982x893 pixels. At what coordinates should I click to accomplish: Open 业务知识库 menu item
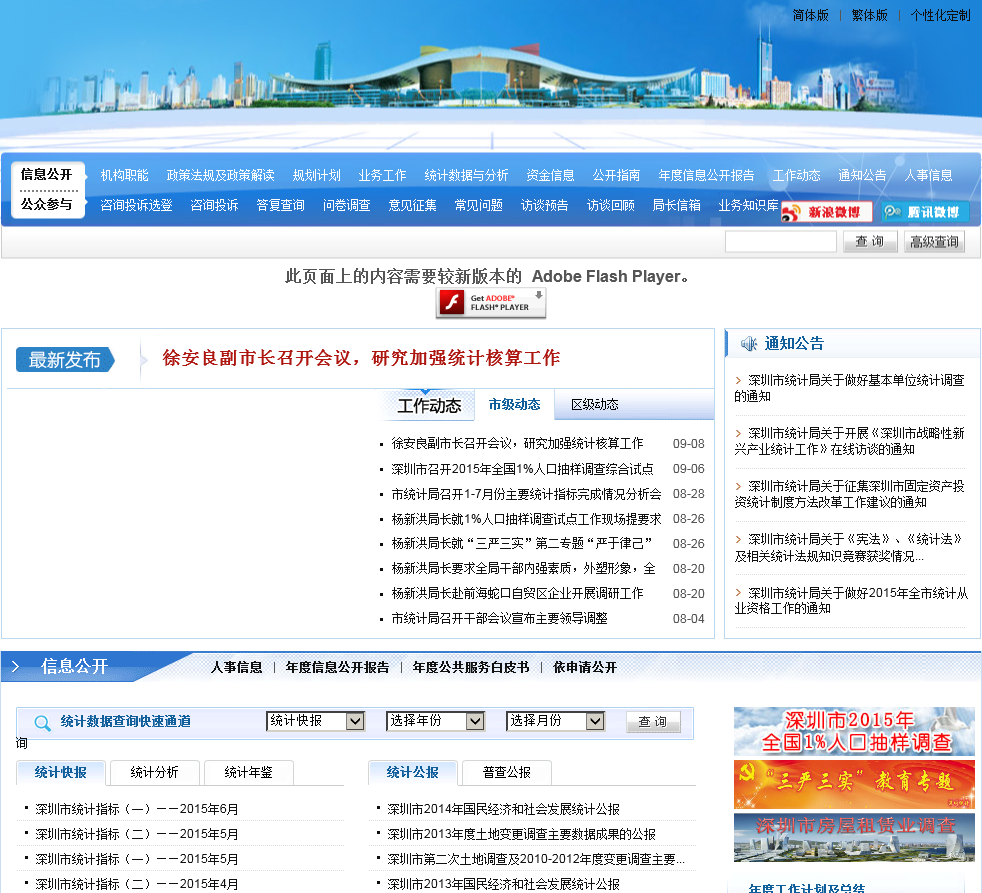coord(748,205)
